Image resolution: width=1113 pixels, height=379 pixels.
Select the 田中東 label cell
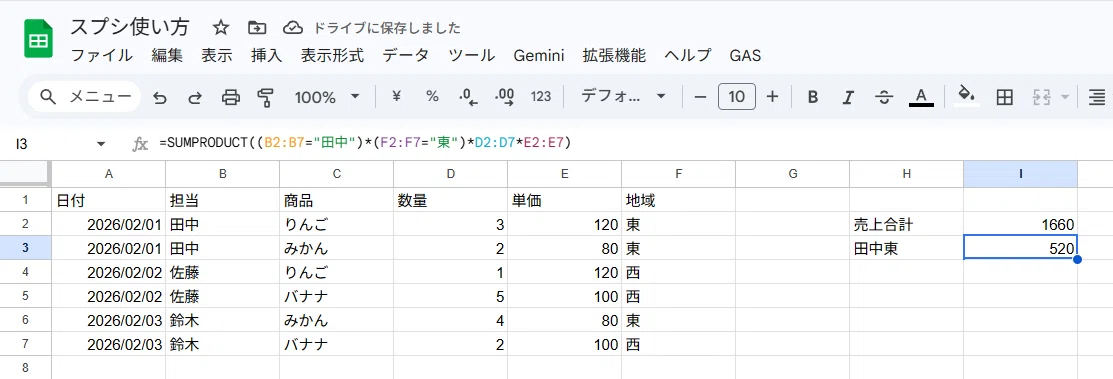coord(906,248)
